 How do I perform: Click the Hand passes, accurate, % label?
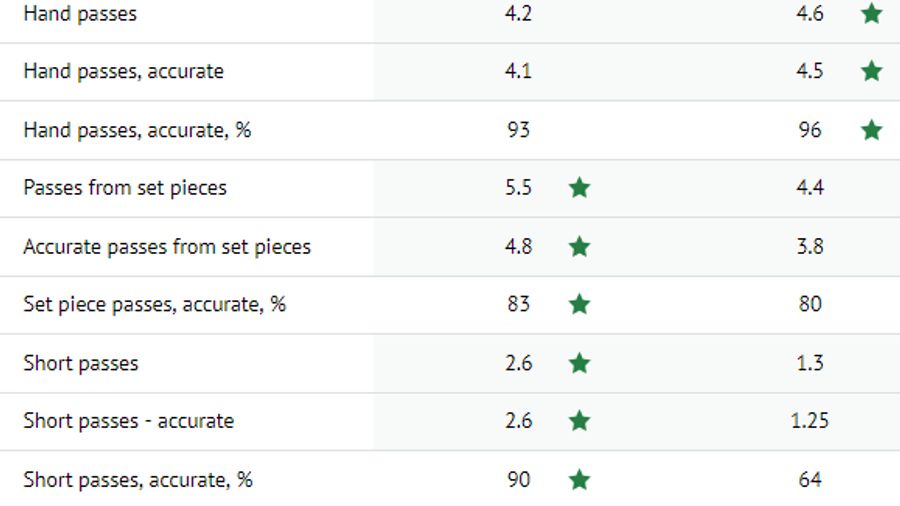tap(137, 130)
